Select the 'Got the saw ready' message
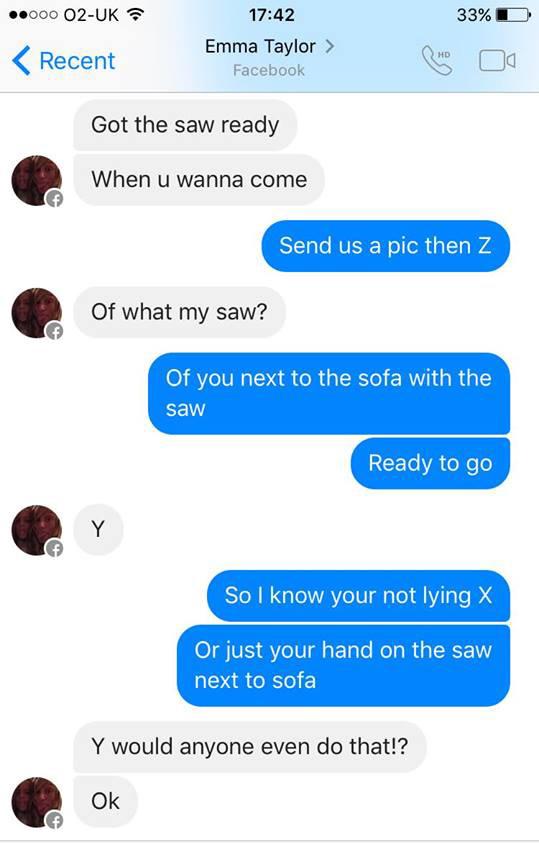Viewport: 539px width, 843px height. point(185,125)
